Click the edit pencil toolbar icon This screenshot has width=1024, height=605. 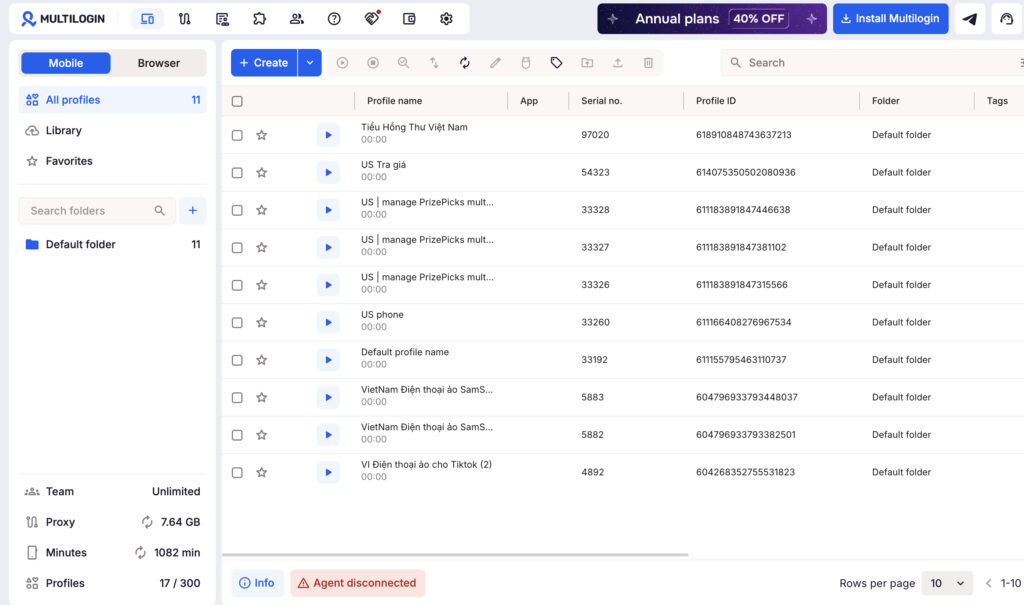[495, 63]
